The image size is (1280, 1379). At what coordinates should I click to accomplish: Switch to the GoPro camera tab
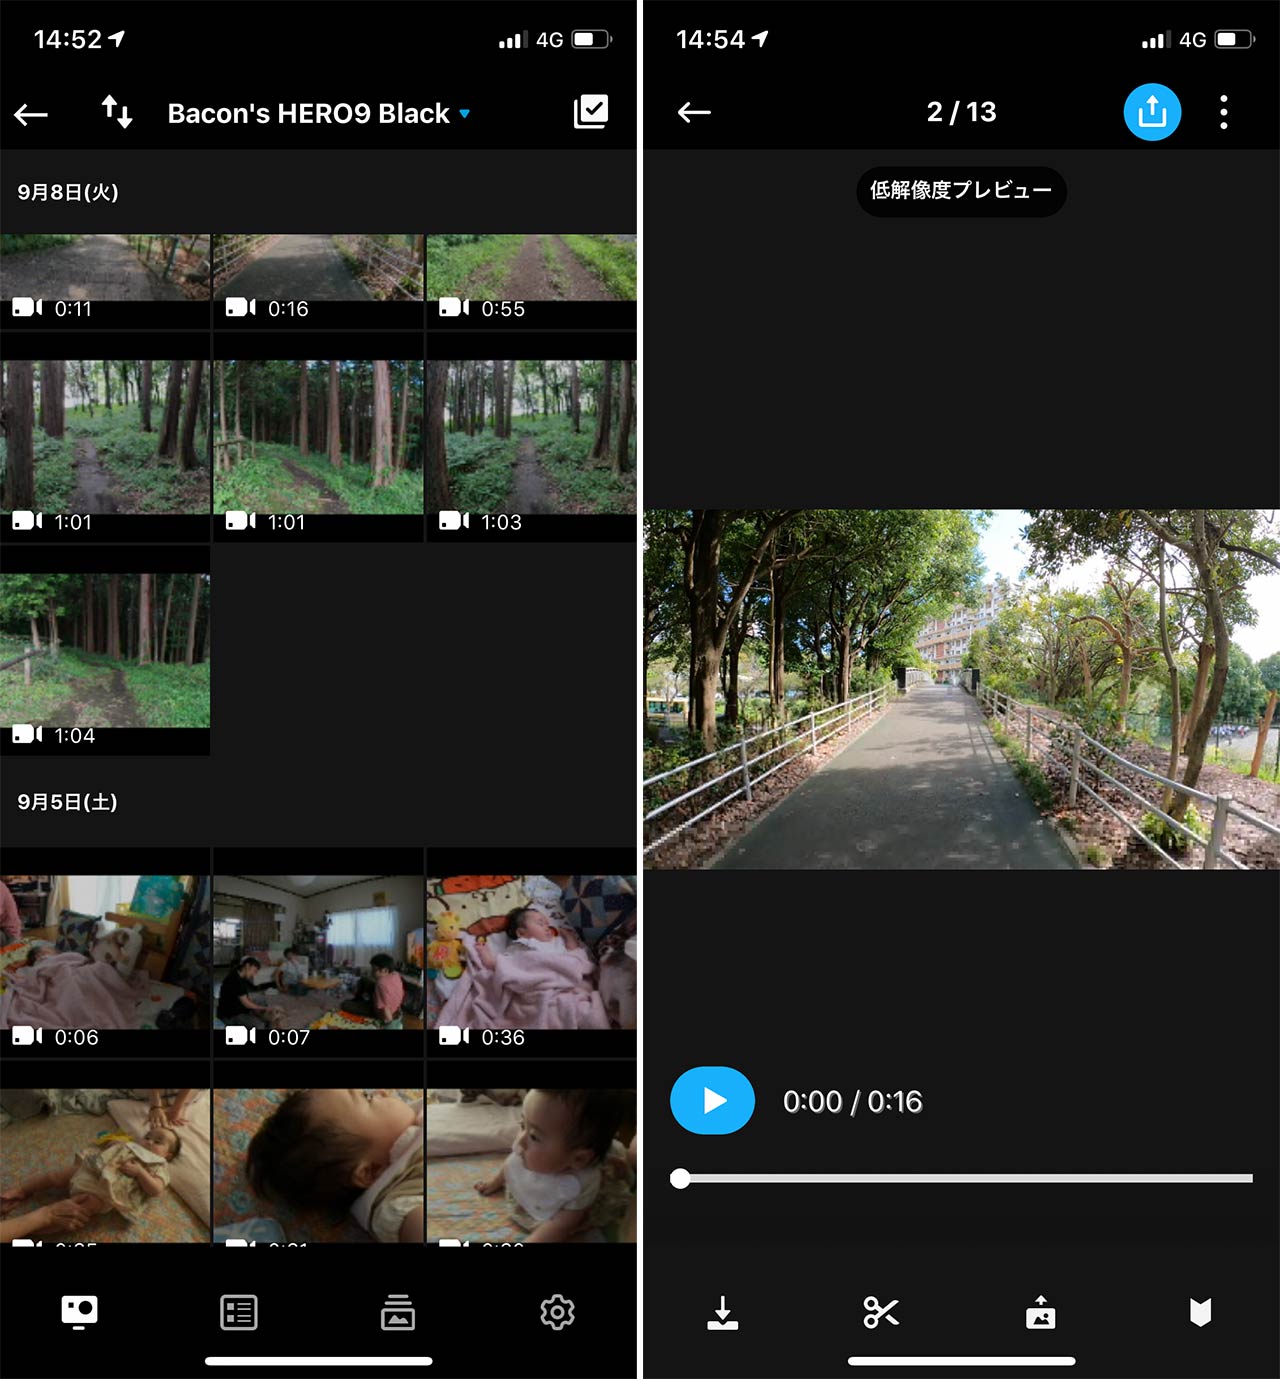[x=79, y=1311]
